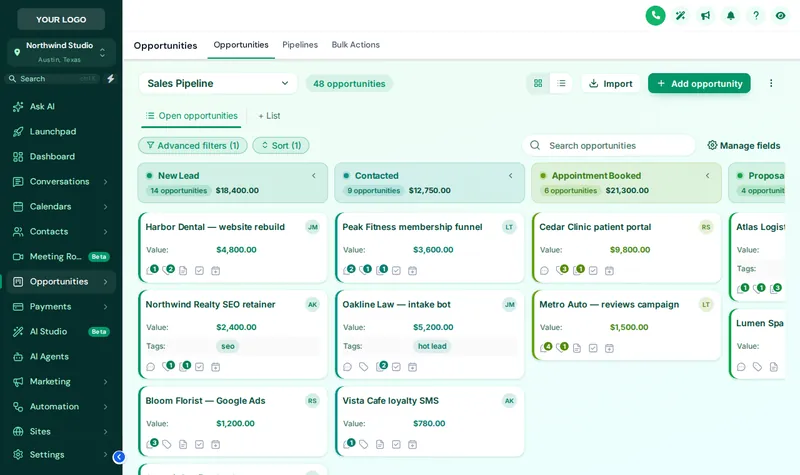Image resolution: width=800 pixels, height=475 pixels.
Task: Select the Open opportunities list tab
Action: pyautogui.click(x=191, y=116)
